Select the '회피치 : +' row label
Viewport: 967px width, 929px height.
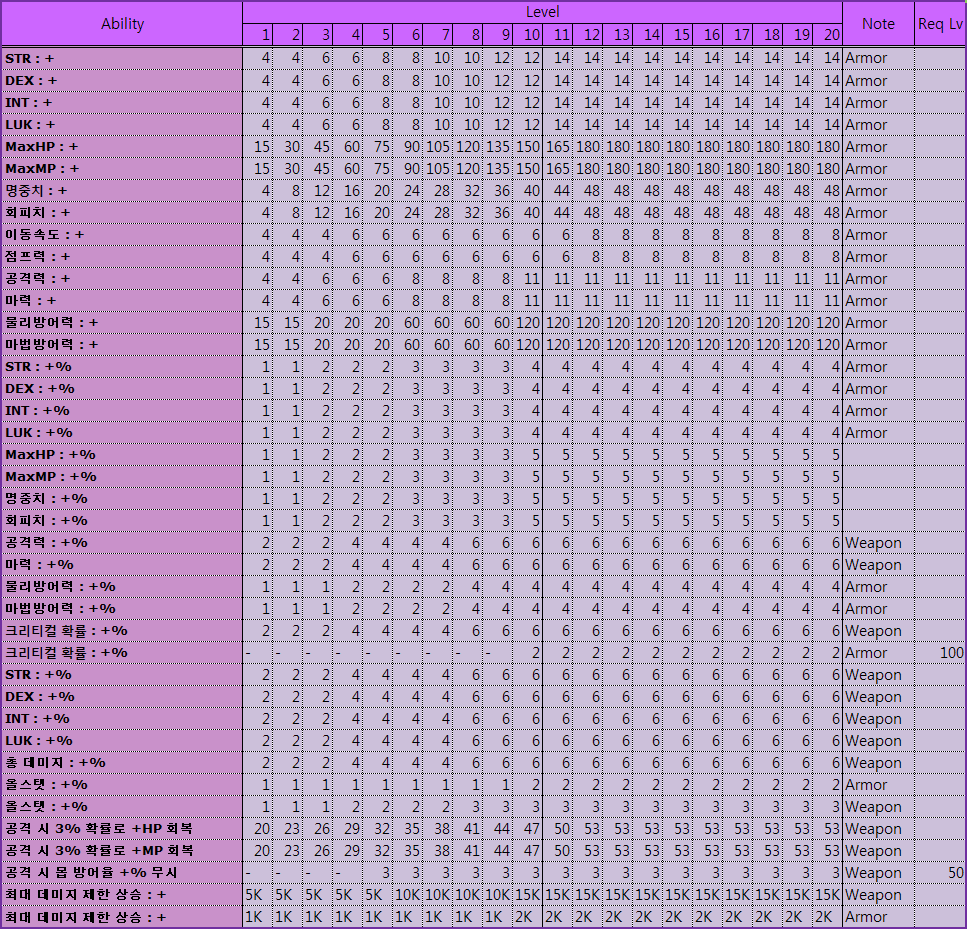pyautogui.click(x=122, y=213)
